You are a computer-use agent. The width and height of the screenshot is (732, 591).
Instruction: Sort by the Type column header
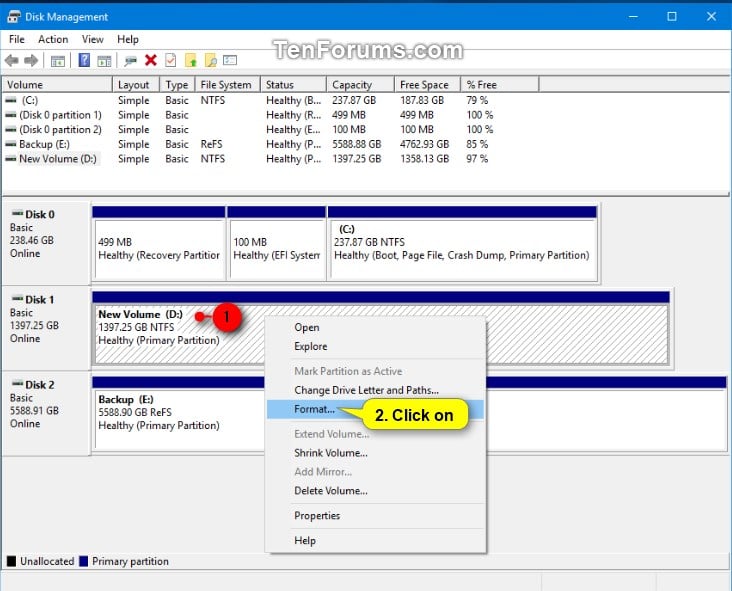177,84
